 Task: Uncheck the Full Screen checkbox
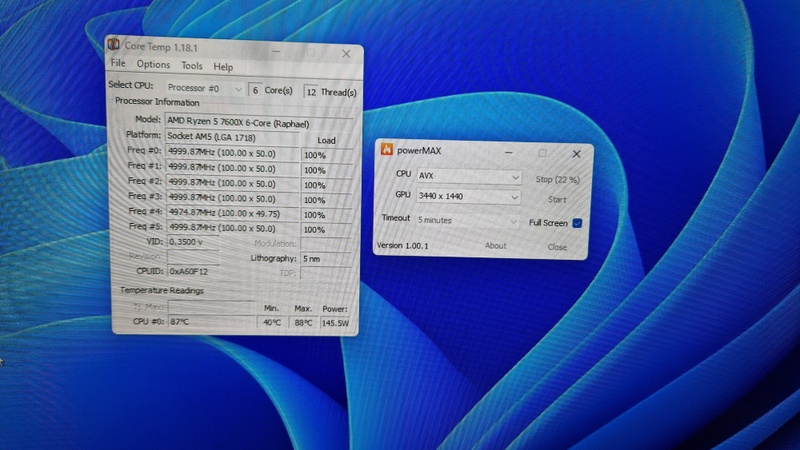click(x=577, y=223)
